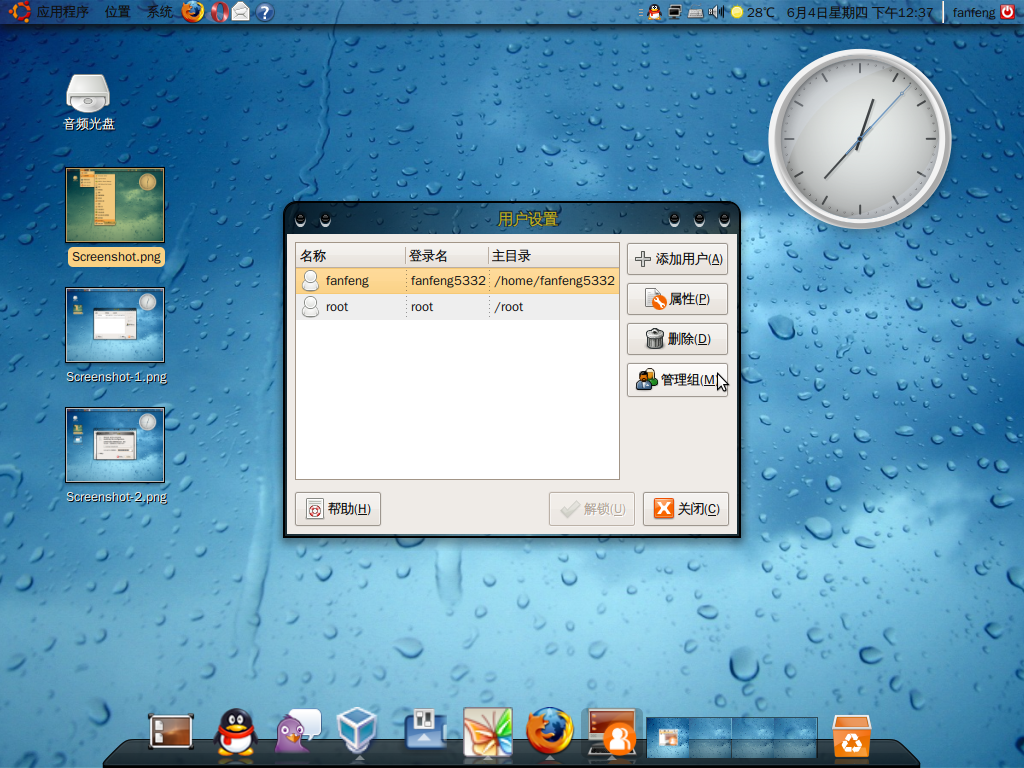The height and width of the screenshot is (768, 1024).
Task: Open the butterfly app in the dock
Action: coord(488,731)
